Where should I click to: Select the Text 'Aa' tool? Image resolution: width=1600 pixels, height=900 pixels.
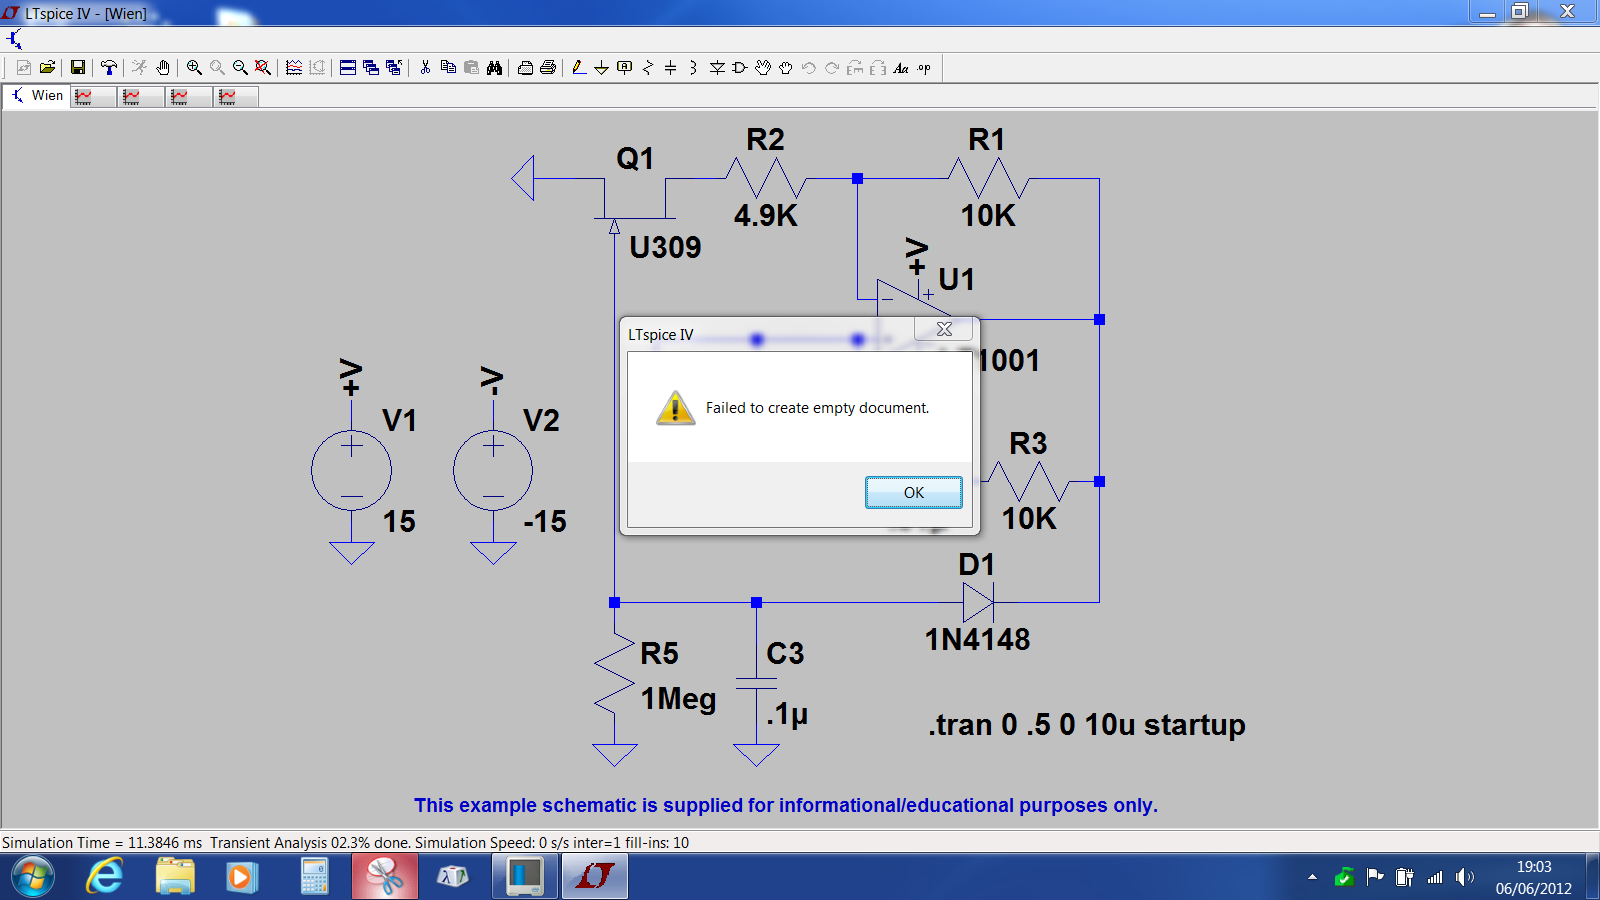pyautogui.click(x=901, y=68)
